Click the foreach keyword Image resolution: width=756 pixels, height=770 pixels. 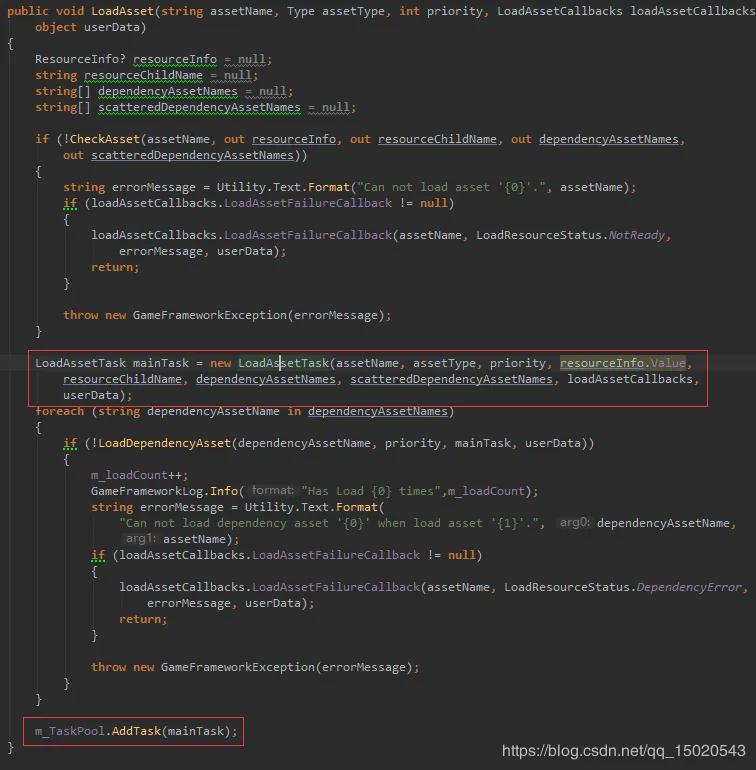tap(59, 411)
